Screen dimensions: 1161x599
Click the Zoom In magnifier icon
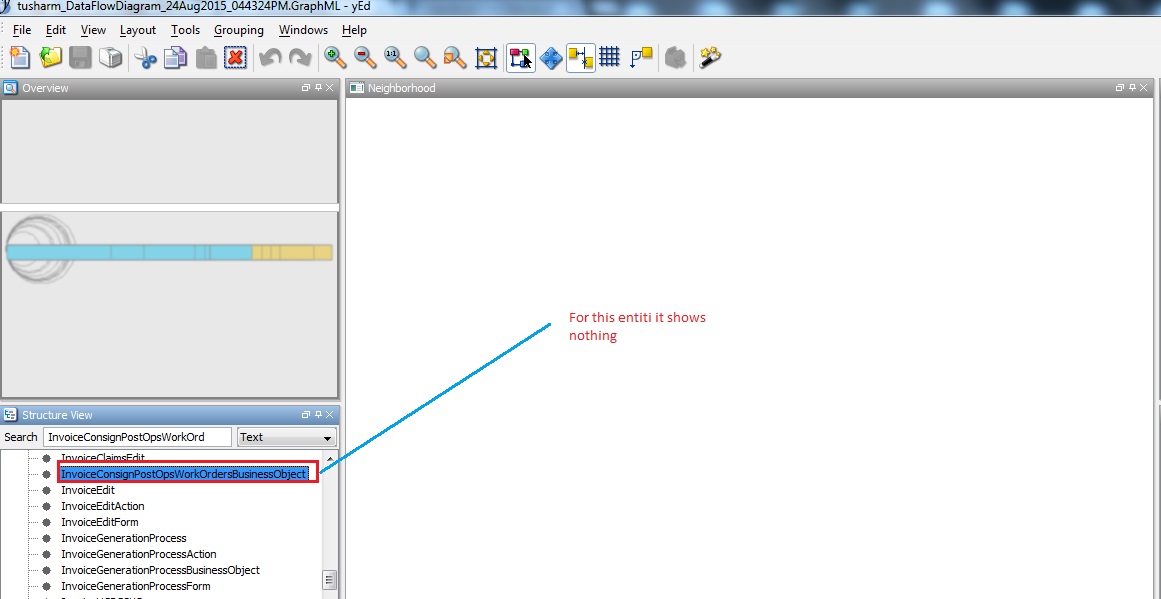pyautogui.click(x=335, y=58)
